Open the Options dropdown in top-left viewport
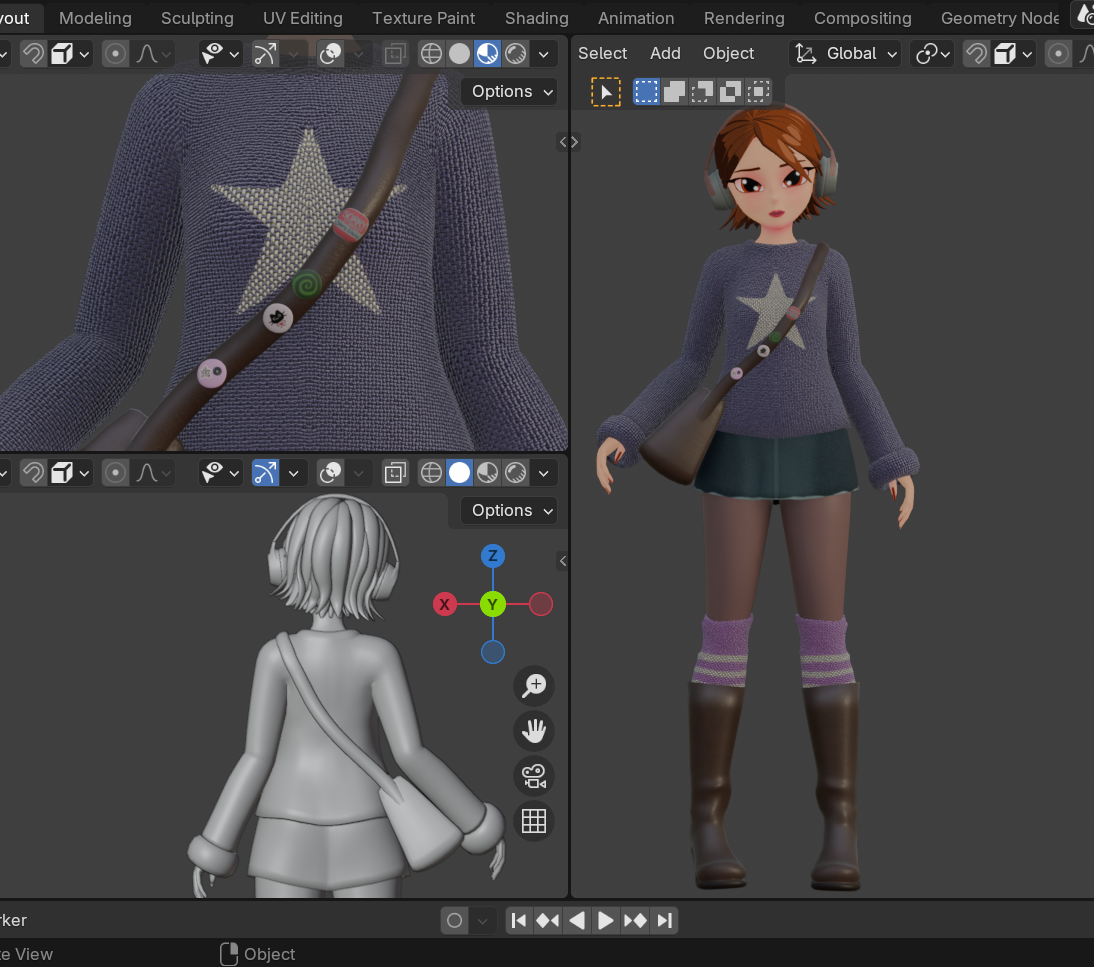1094x967 pixels. pyautogui.click(x=510, y=91)
